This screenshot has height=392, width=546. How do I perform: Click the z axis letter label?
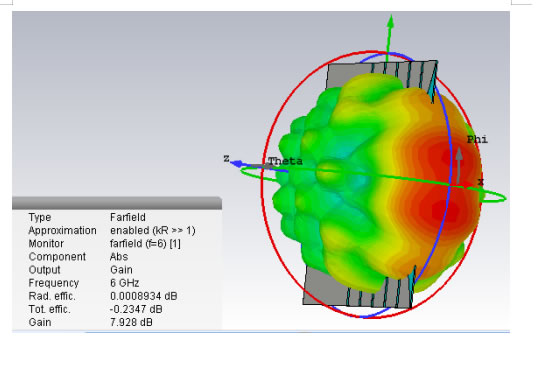226,158
